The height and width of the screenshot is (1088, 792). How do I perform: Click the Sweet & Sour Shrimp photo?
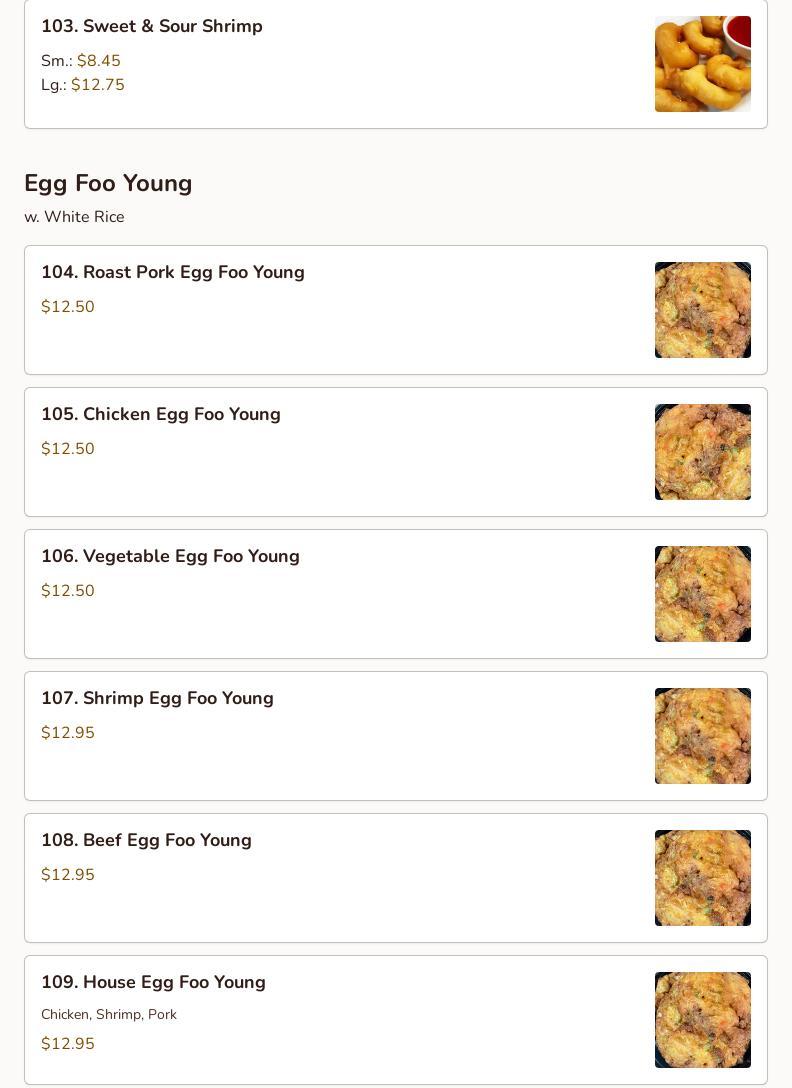pos(702,64)
